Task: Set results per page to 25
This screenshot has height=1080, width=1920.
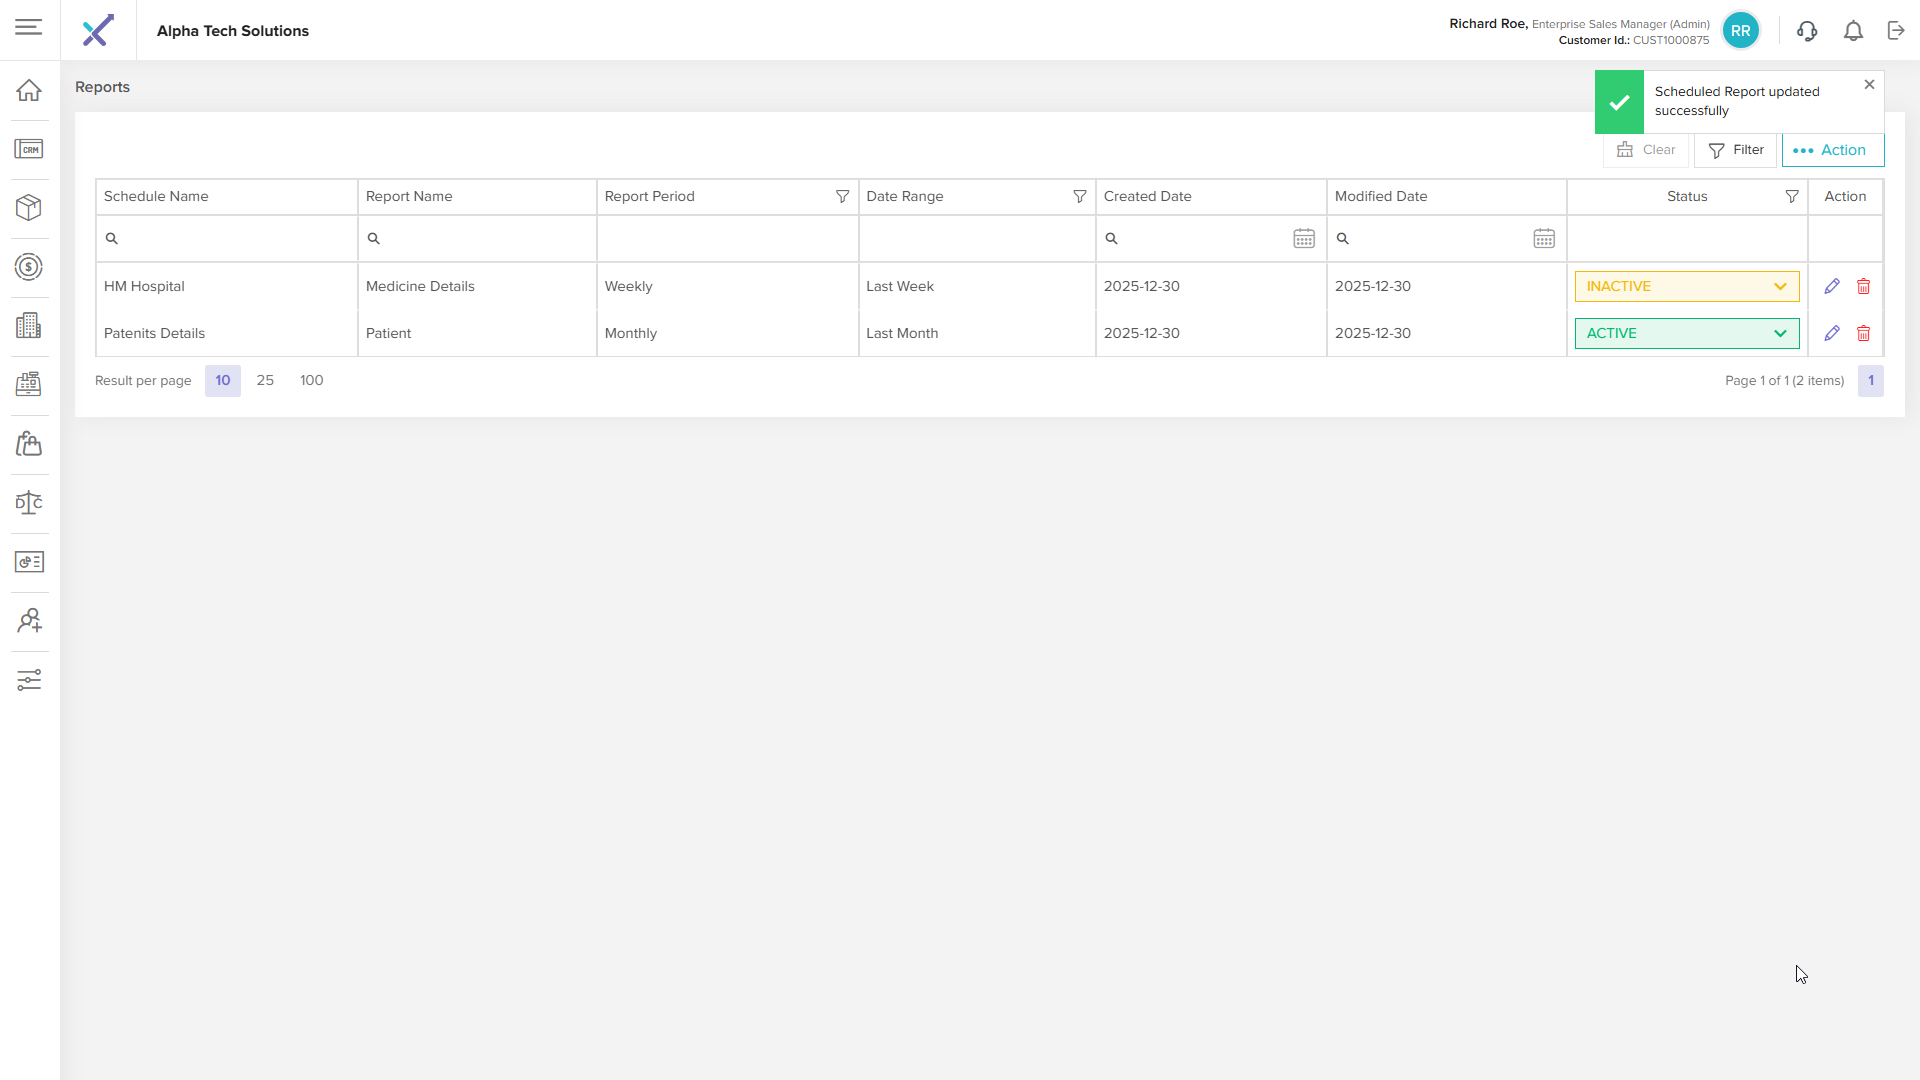Action: (265, 381)
